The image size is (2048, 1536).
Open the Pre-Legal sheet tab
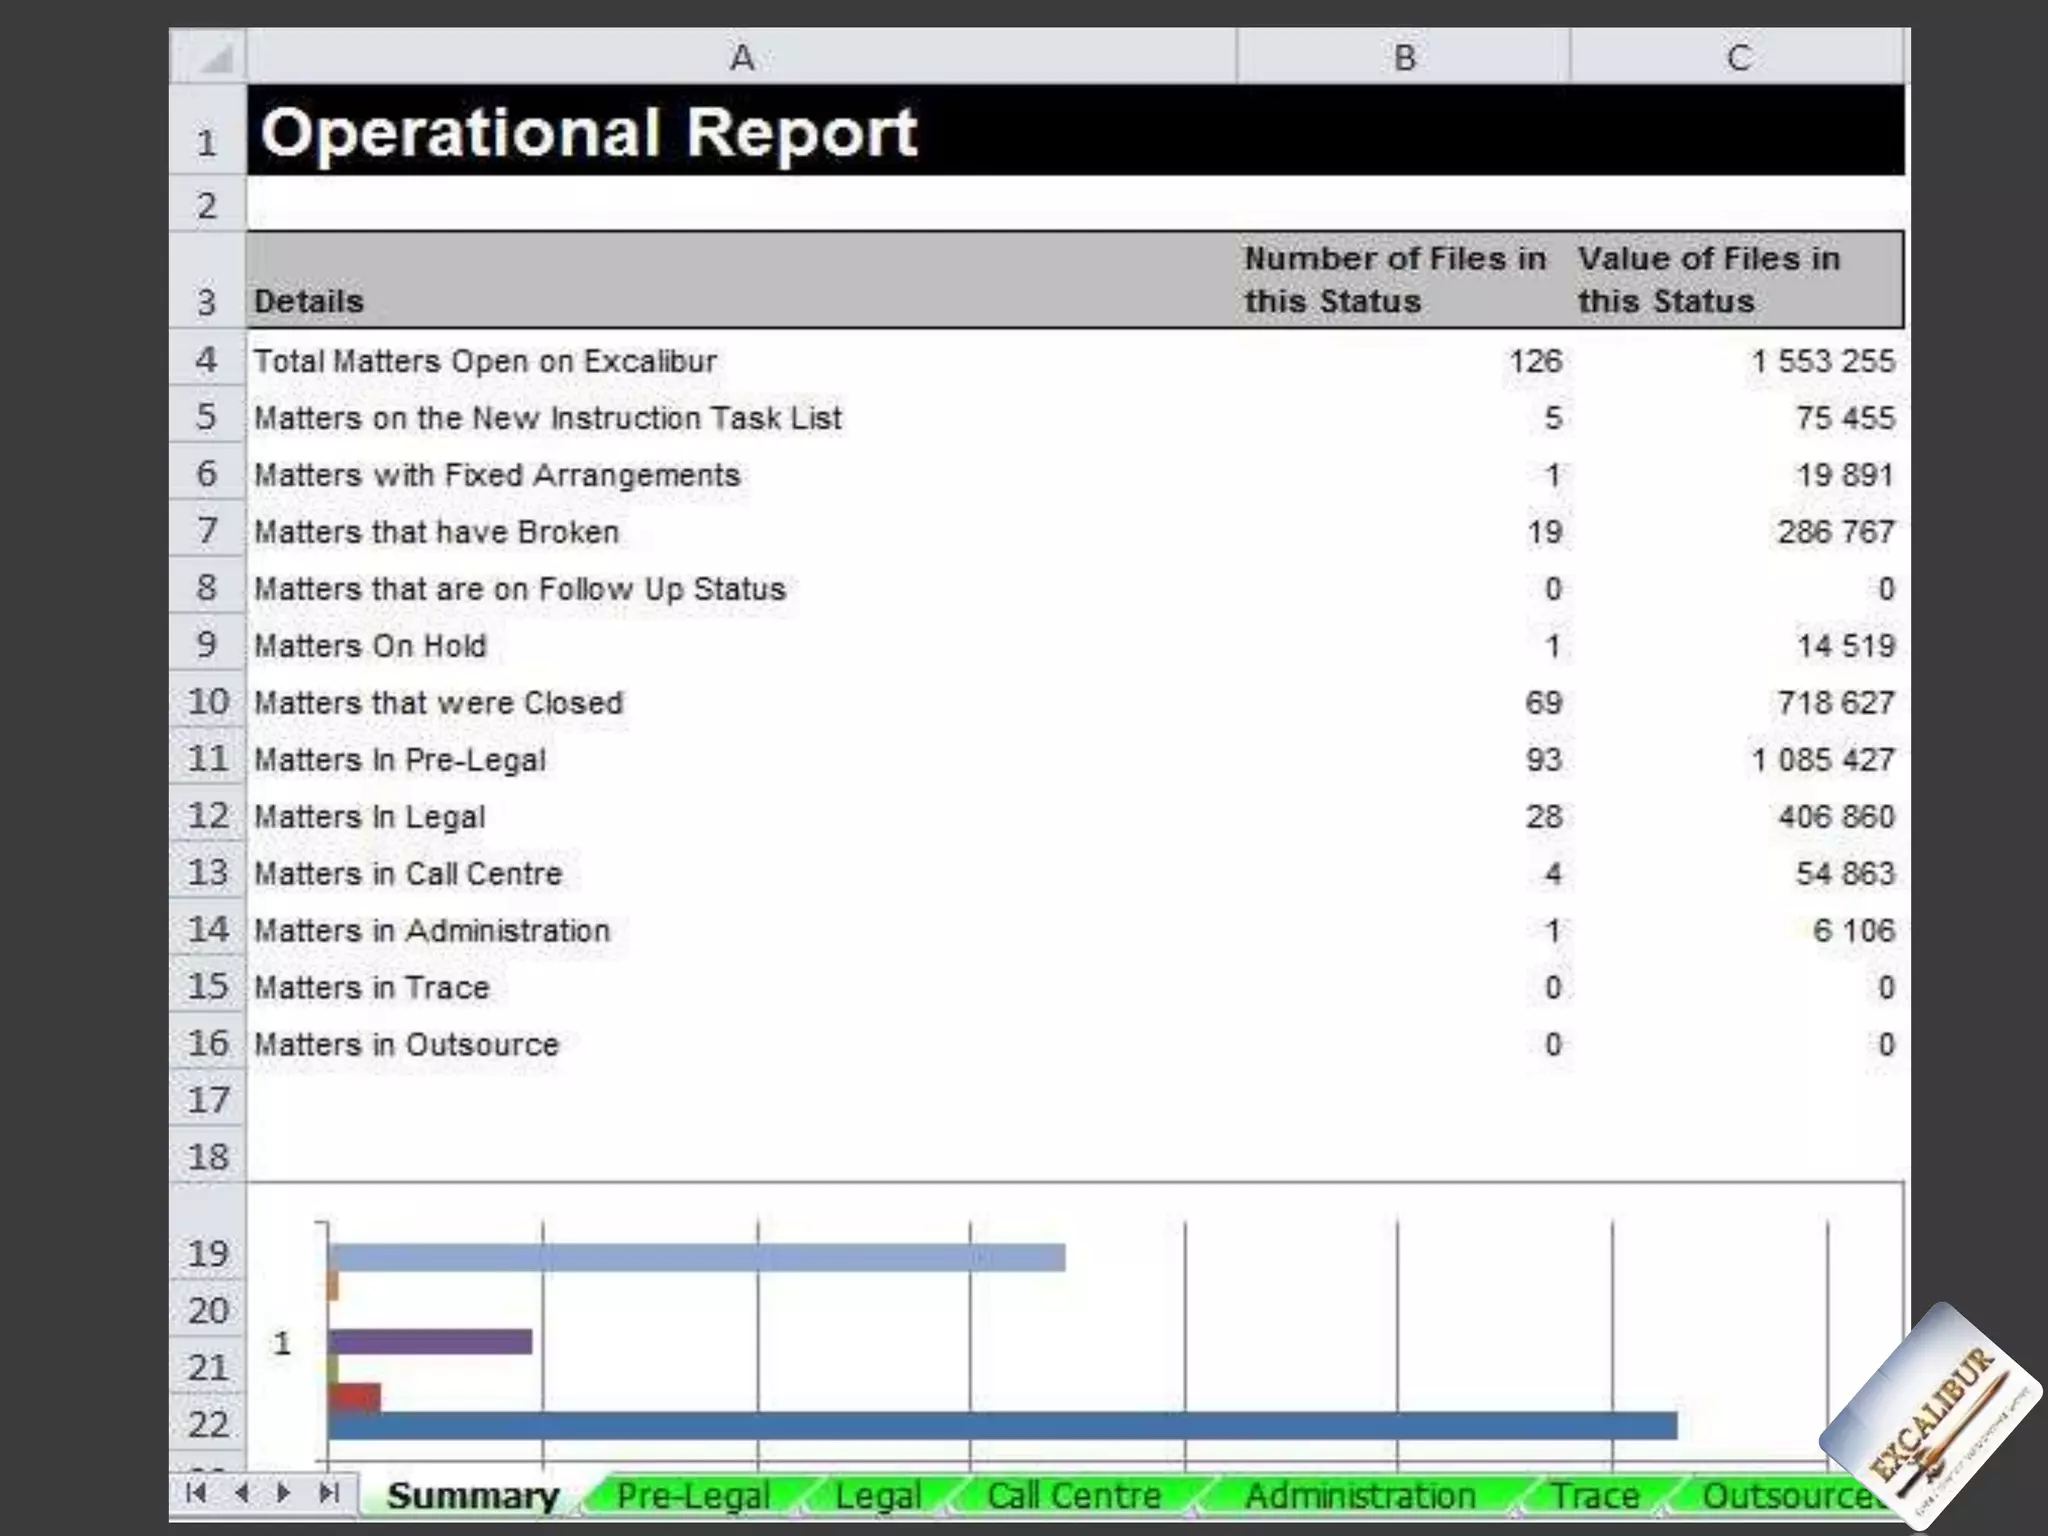pos(693,1495)
